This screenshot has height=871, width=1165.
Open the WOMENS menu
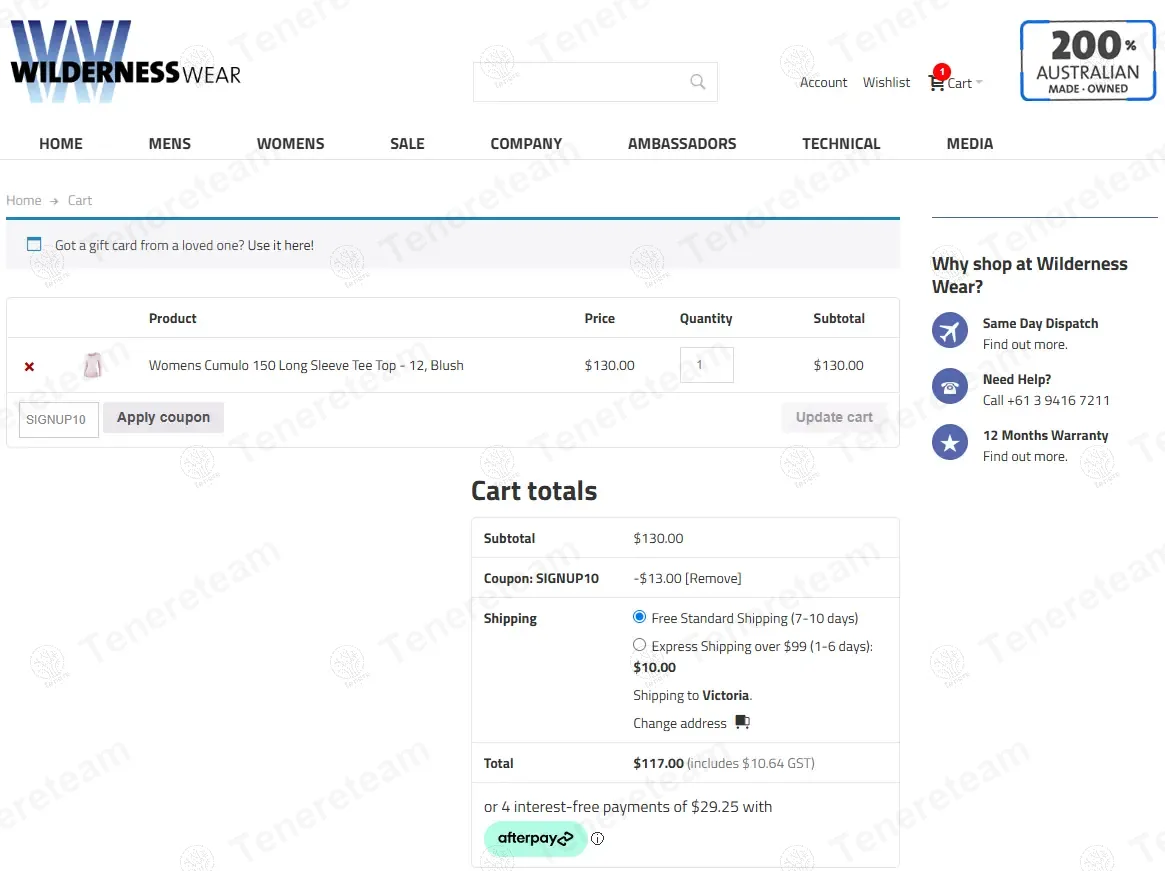[x=290, y=144]
